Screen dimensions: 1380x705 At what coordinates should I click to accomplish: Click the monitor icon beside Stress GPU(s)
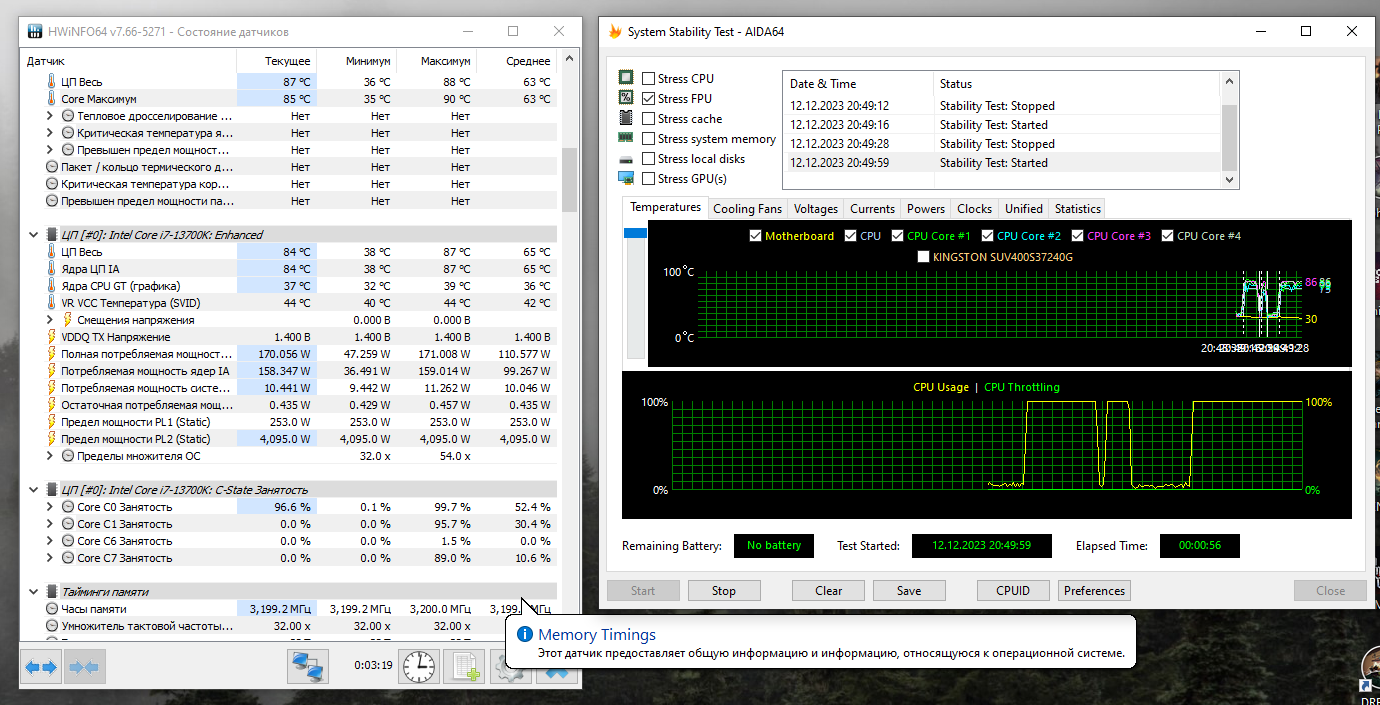coord(626,179)
